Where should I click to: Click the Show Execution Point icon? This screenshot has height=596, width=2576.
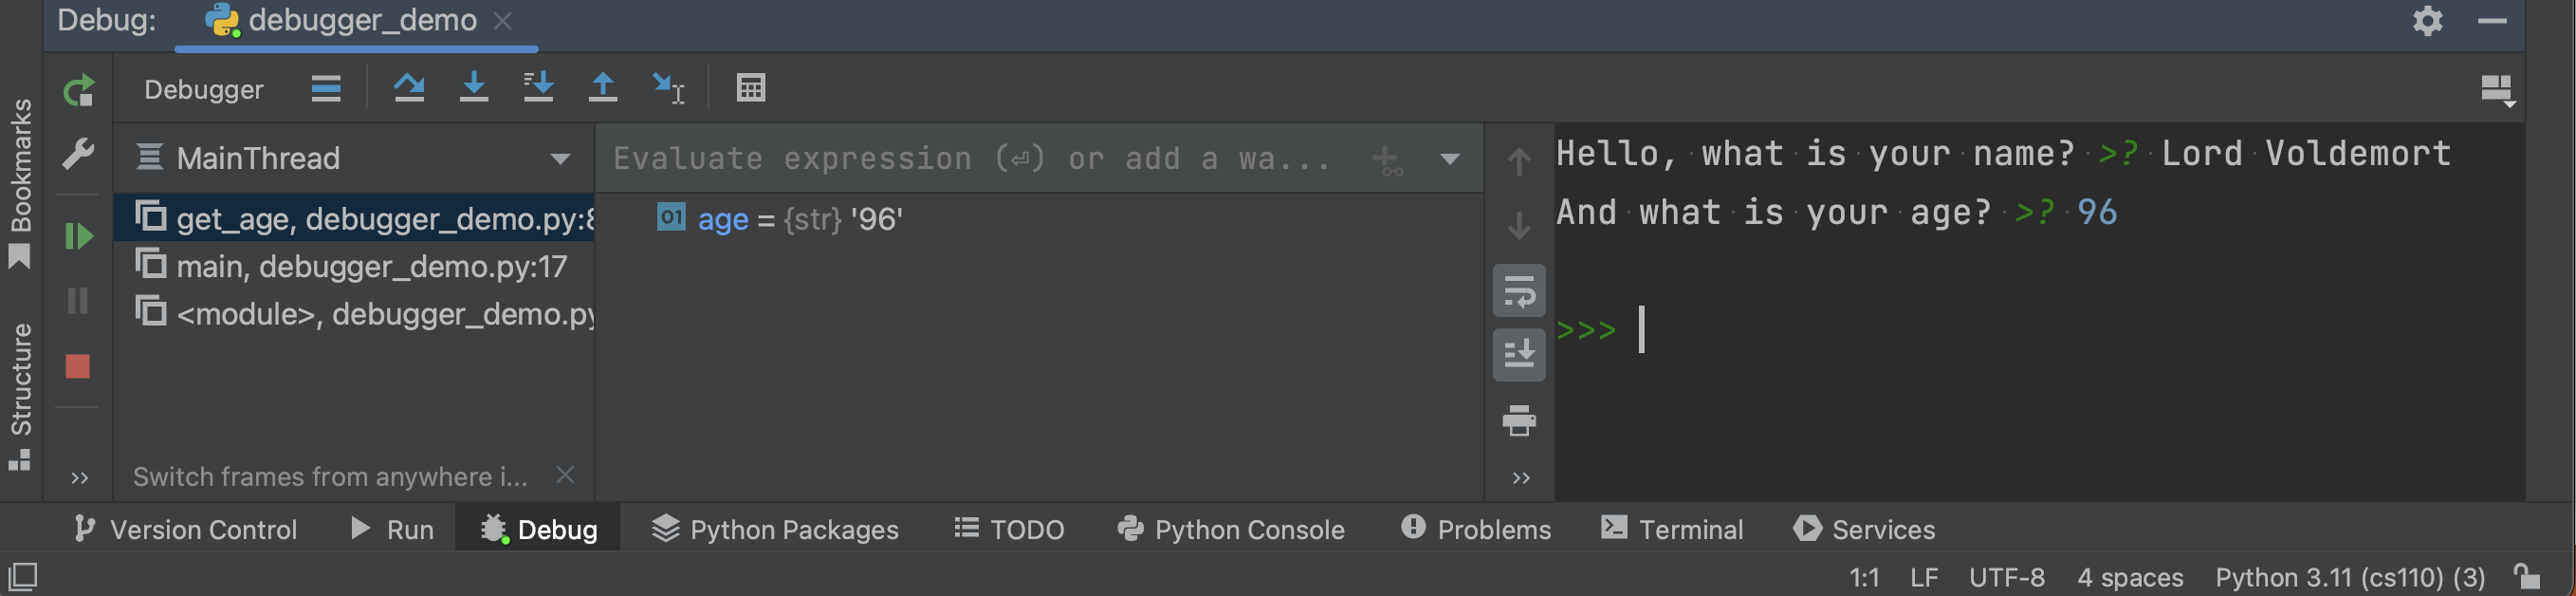pyautogui.click(x=325, y=88)
